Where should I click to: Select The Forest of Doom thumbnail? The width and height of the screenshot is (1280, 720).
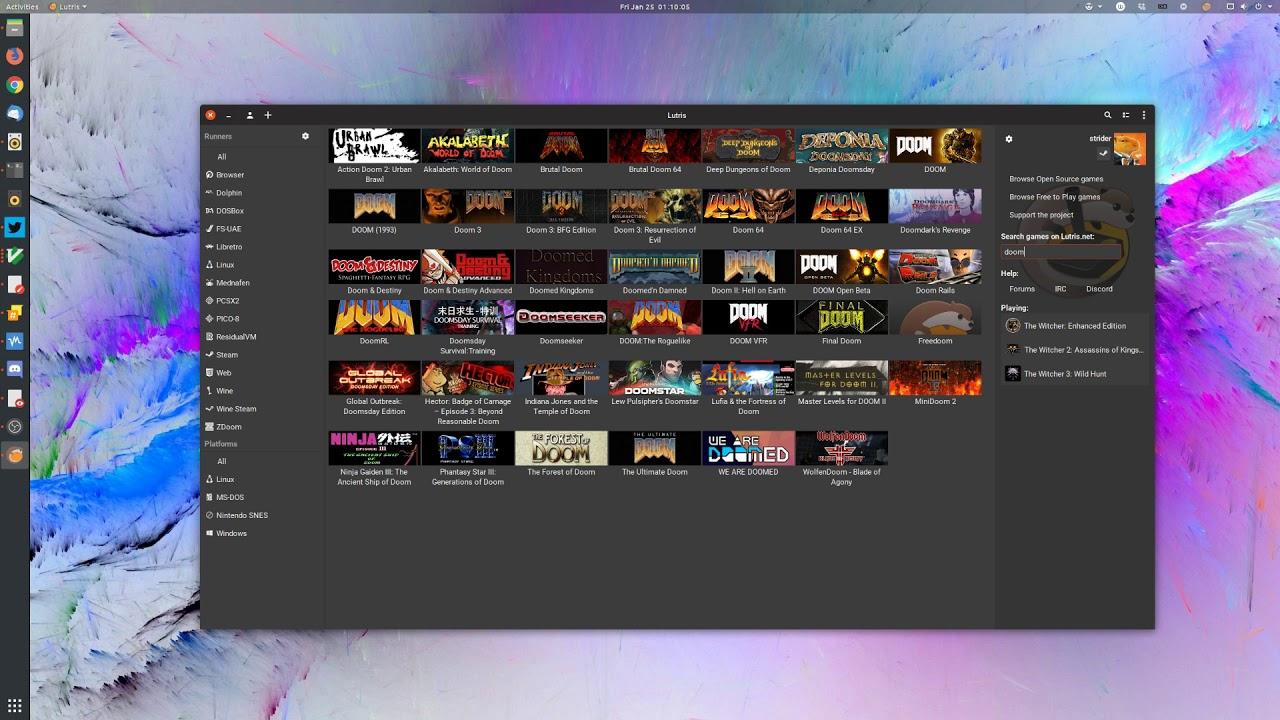(x=561, y=448)
